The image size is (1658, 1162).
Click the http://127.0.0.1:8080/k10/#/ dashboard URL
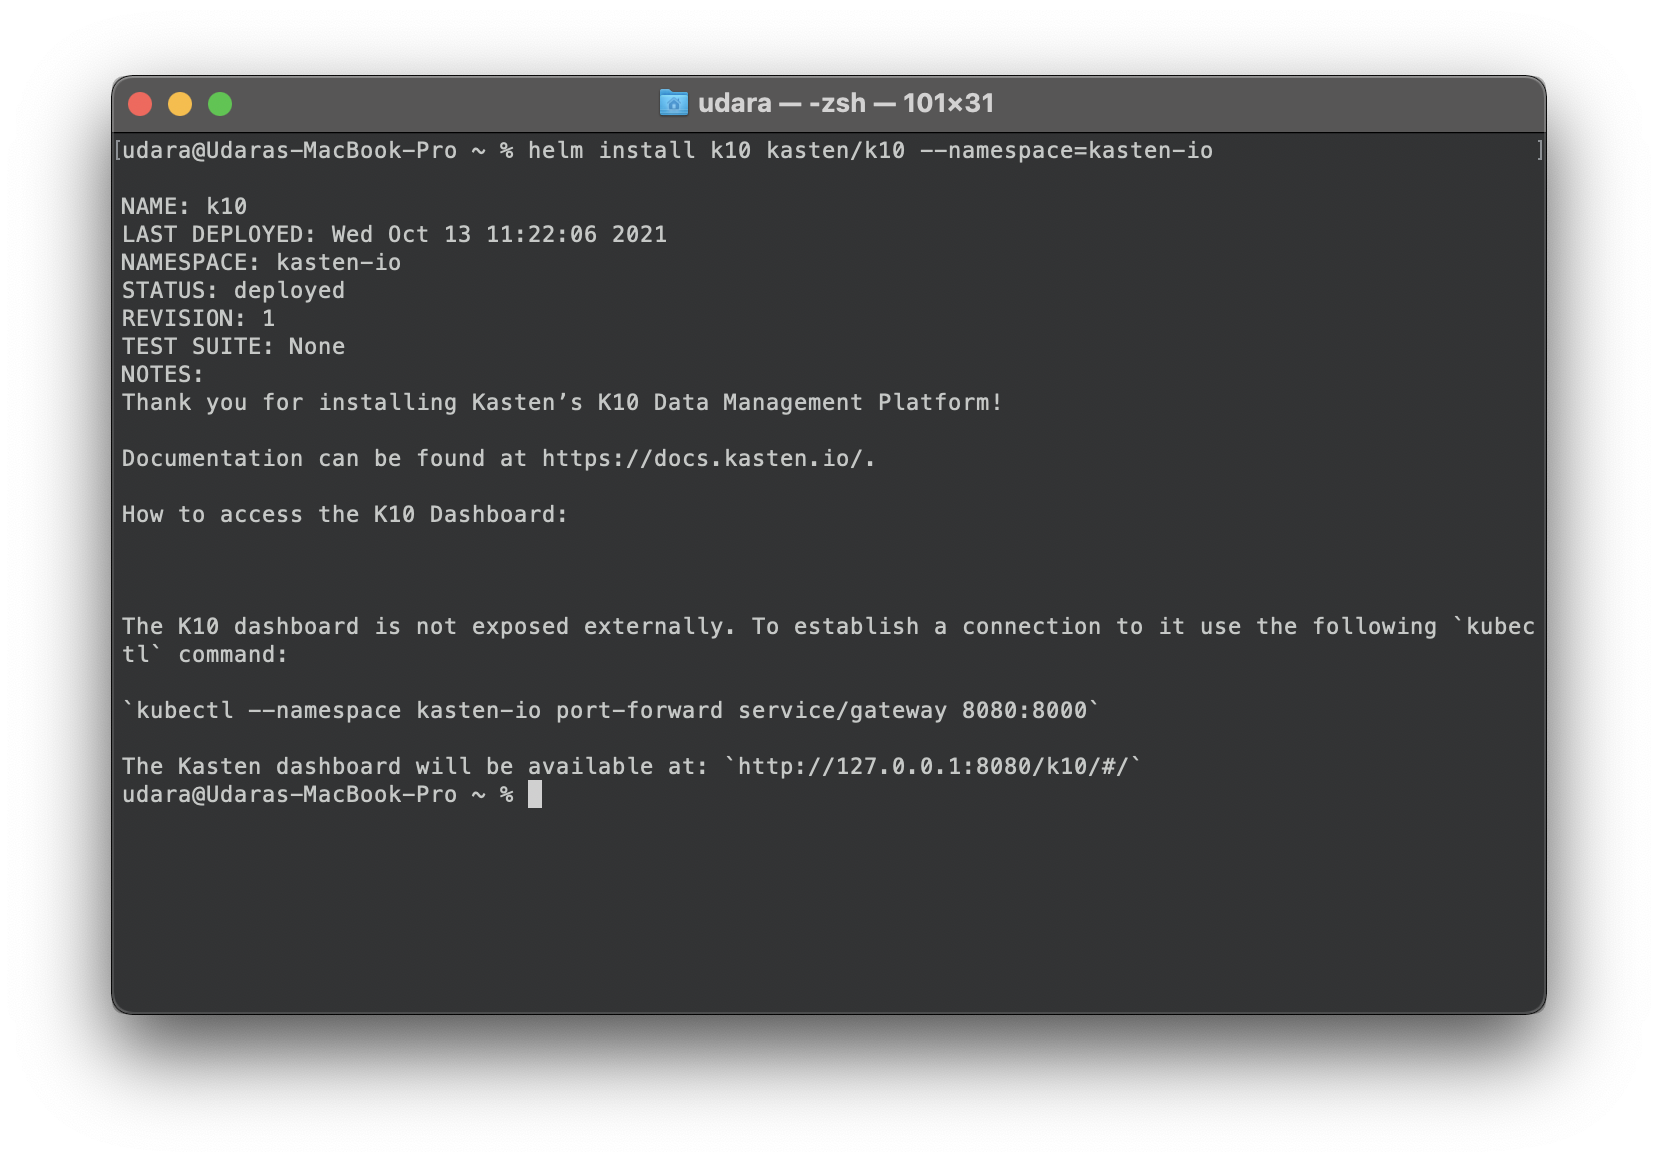tap(933, 767)
